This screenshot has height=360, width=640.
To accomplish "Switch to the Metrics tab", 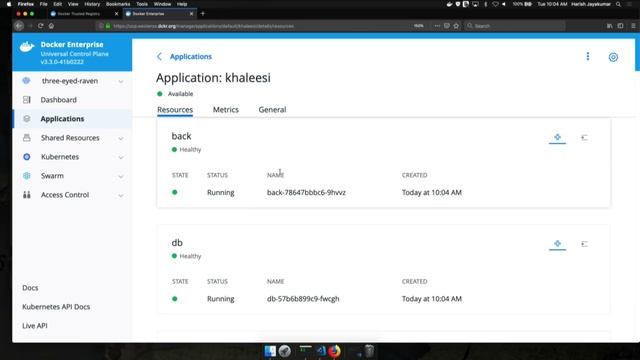I will point(226,109).
